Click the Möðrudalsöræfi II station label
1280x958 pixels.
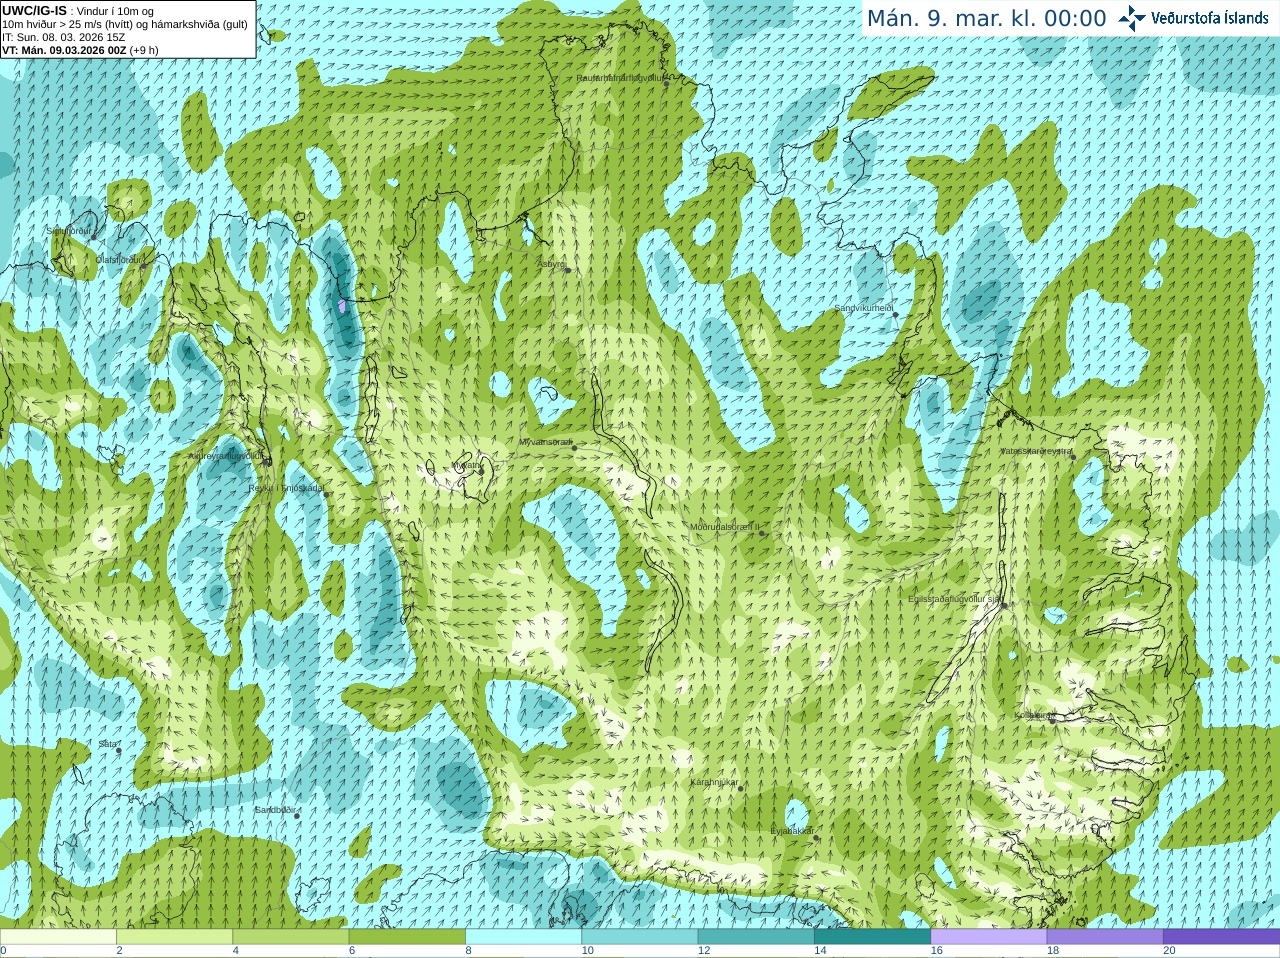[725, 526]
